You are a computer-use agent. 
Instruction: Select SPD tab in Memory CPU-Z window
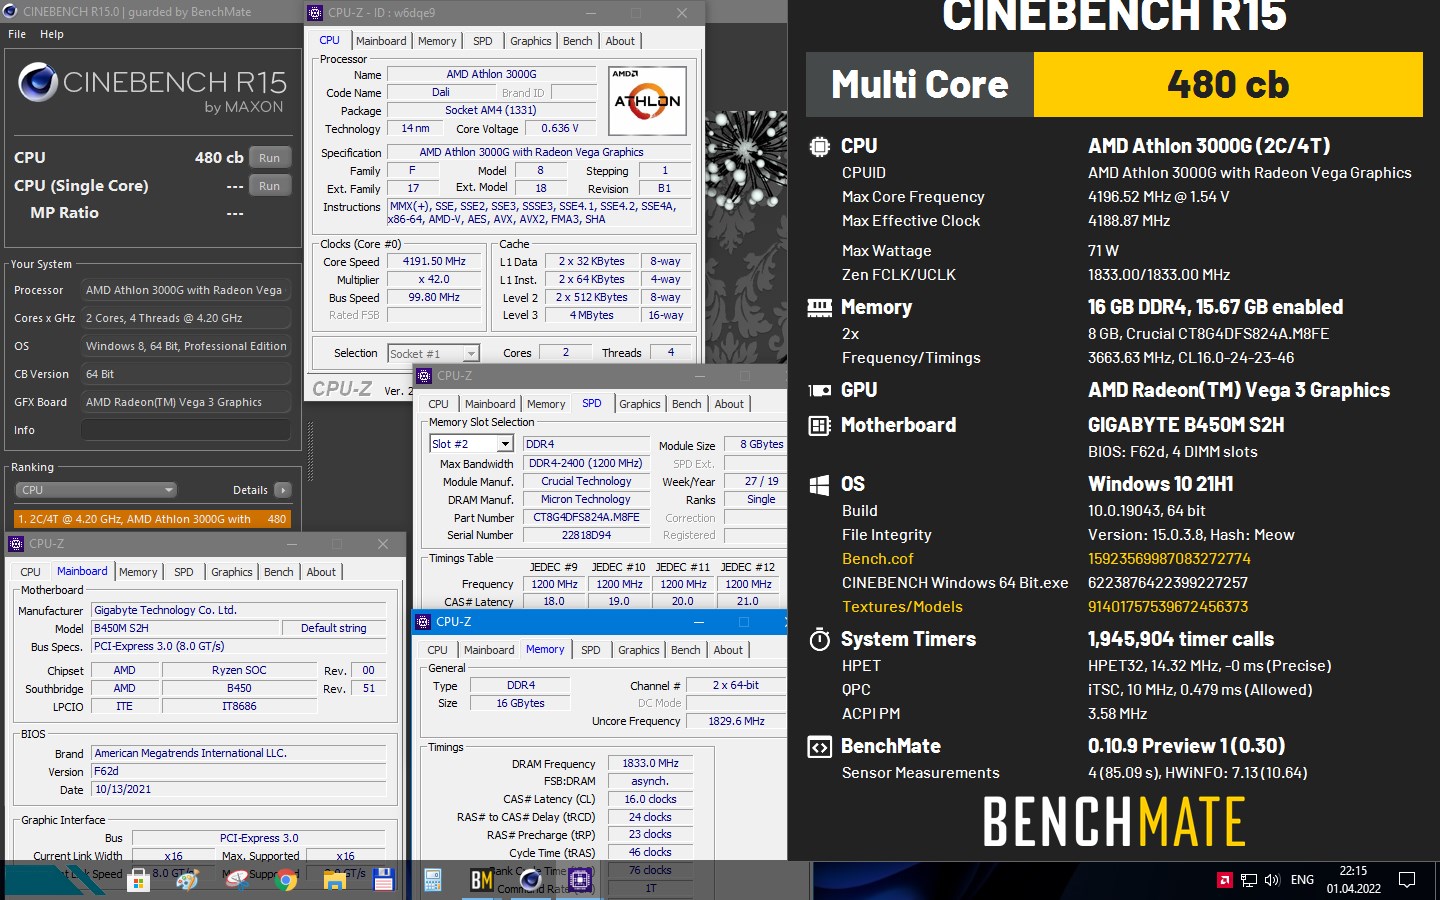(591, 650)
